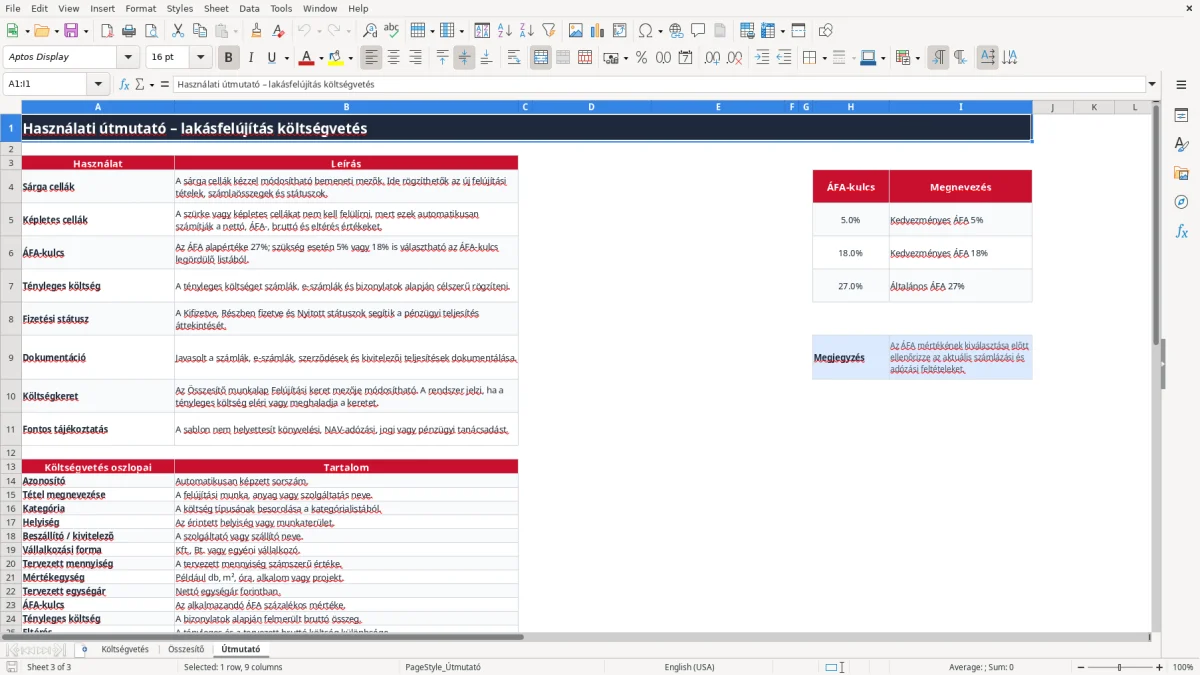Format as Percent icon

click(x=641, y=58)
